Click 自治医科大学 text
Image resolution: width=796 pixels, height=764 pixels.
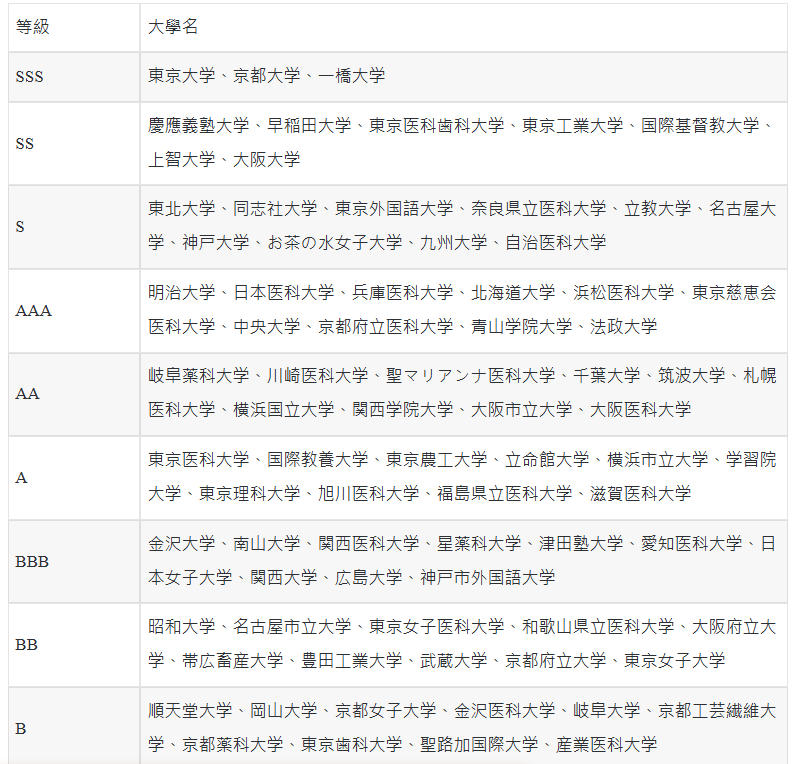pos(555,243)
